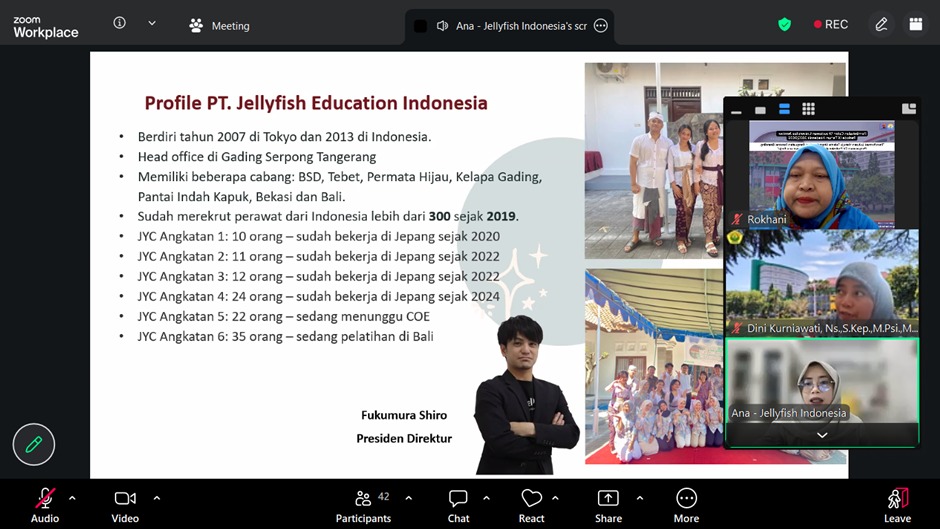Open the More menu
This screenshot has height=529, width=940.
pos(686,504)
